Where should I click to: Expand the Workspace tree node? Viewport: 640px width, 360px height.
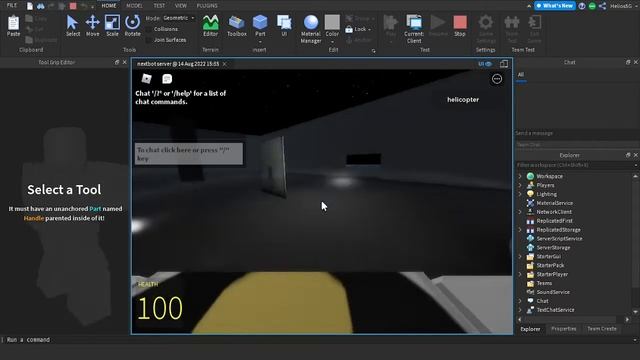520,176
